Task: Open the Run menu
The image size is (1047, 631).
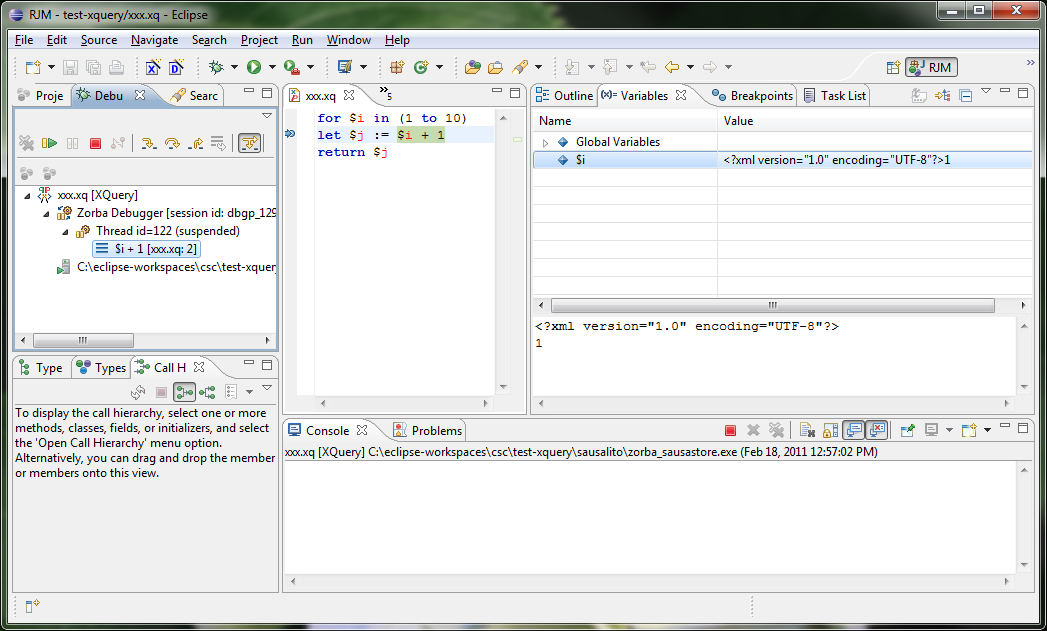Action: (x=302, y=40)
